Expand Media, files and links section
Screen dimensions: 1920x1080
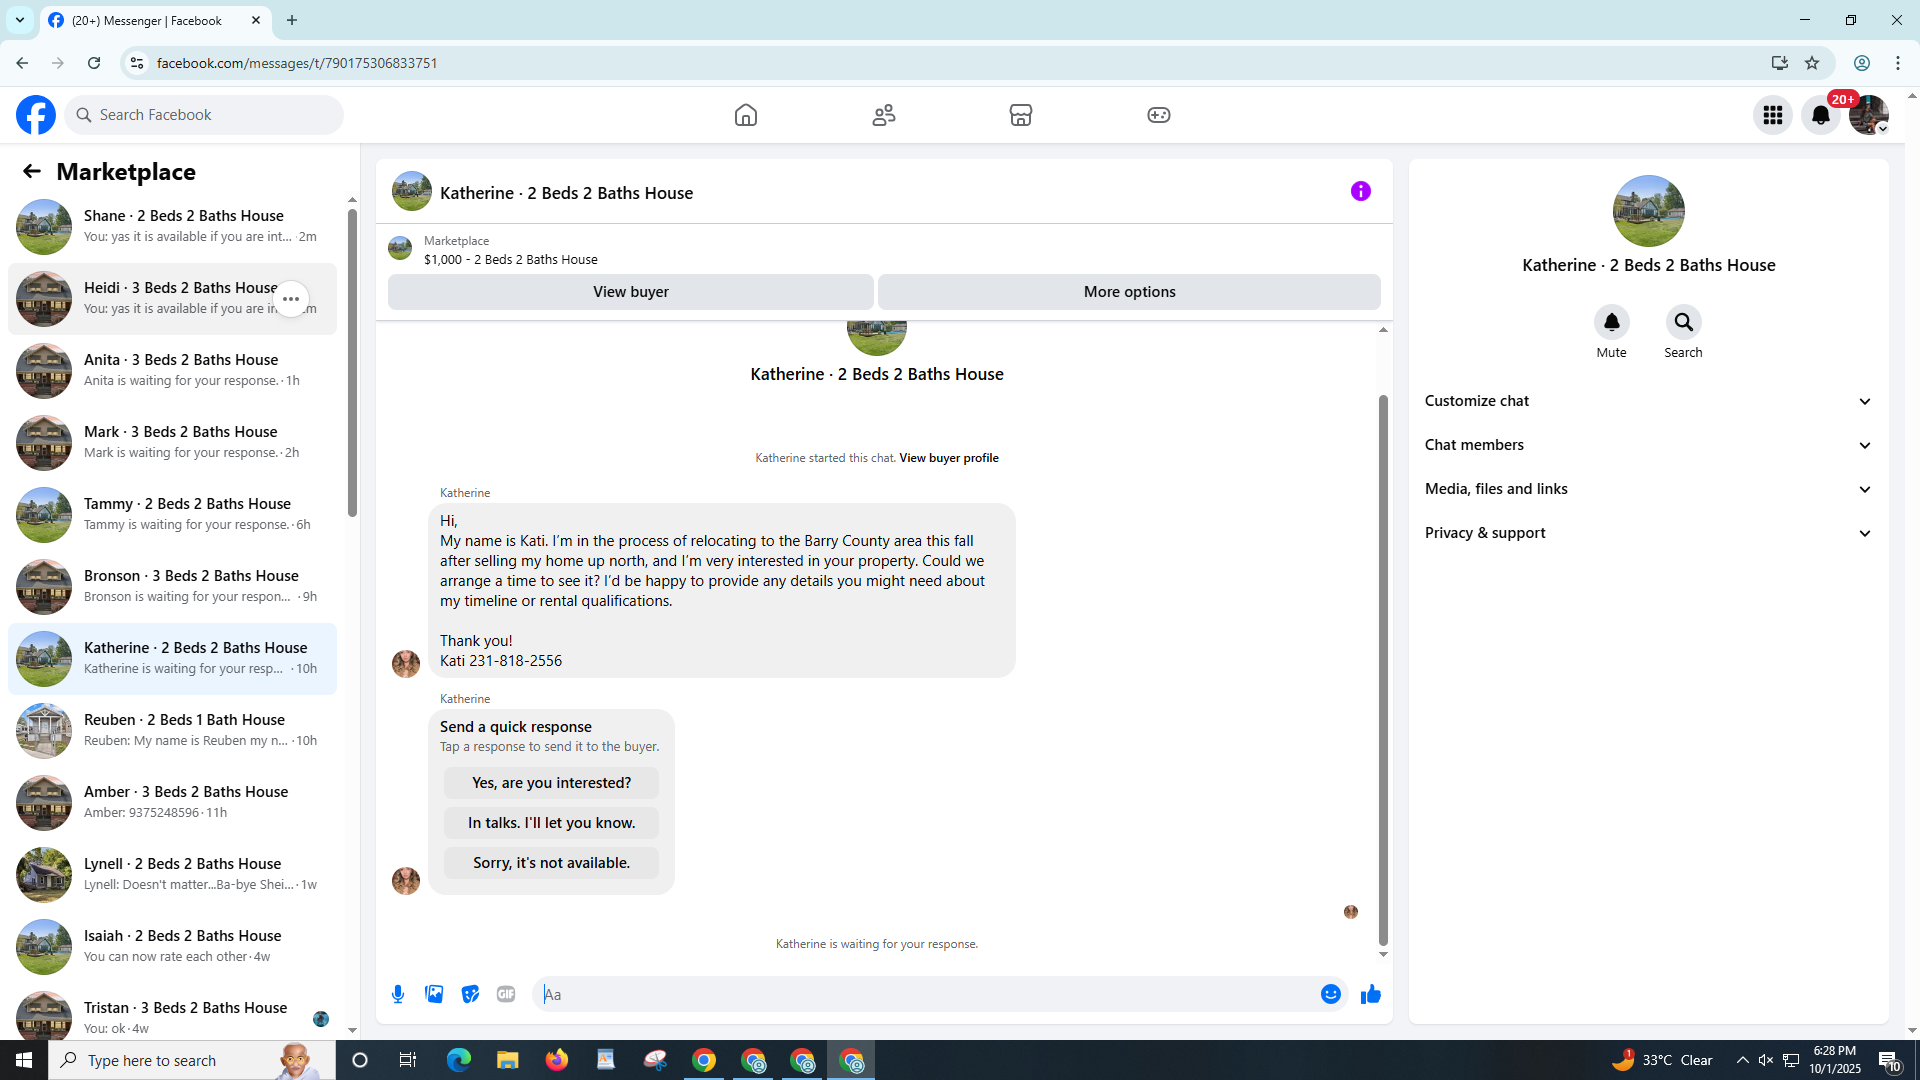[1648, 489]
